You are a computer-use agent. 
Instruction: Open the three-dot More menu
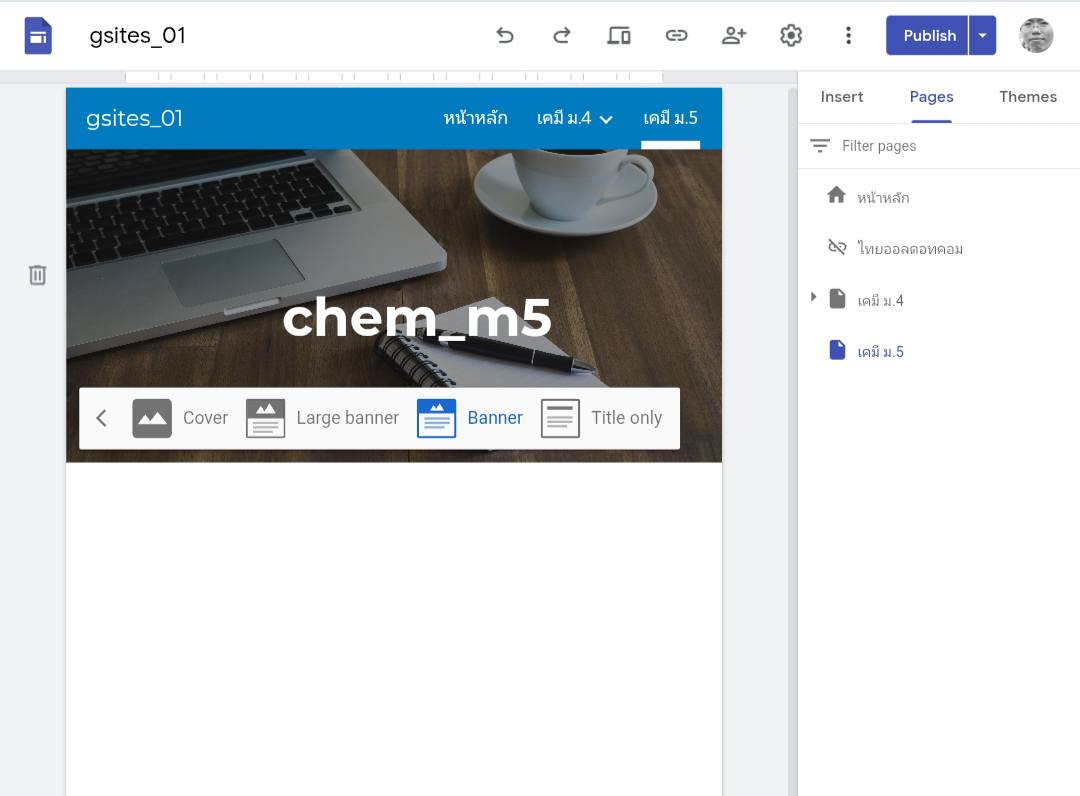[848, 36]
